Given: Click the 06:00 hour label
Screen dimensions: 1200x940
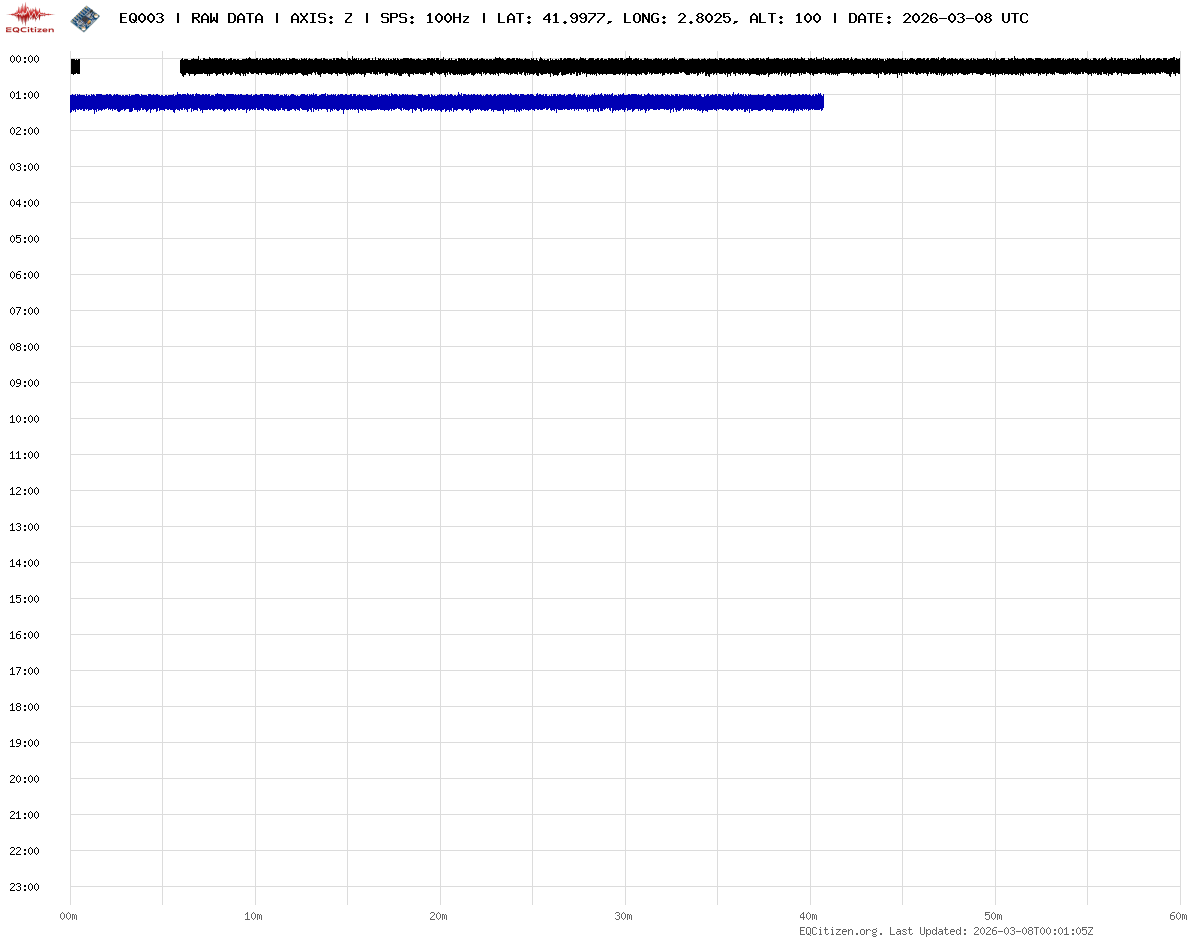Looking at the screenshot, I should tap(23, 275).
